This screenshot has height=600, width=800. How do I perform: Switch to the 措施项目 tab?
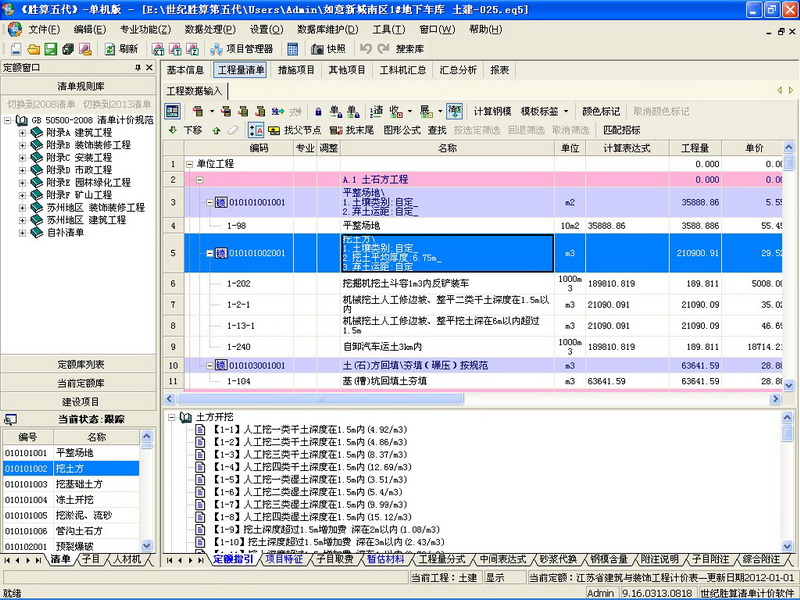click(x=296, y=70)
